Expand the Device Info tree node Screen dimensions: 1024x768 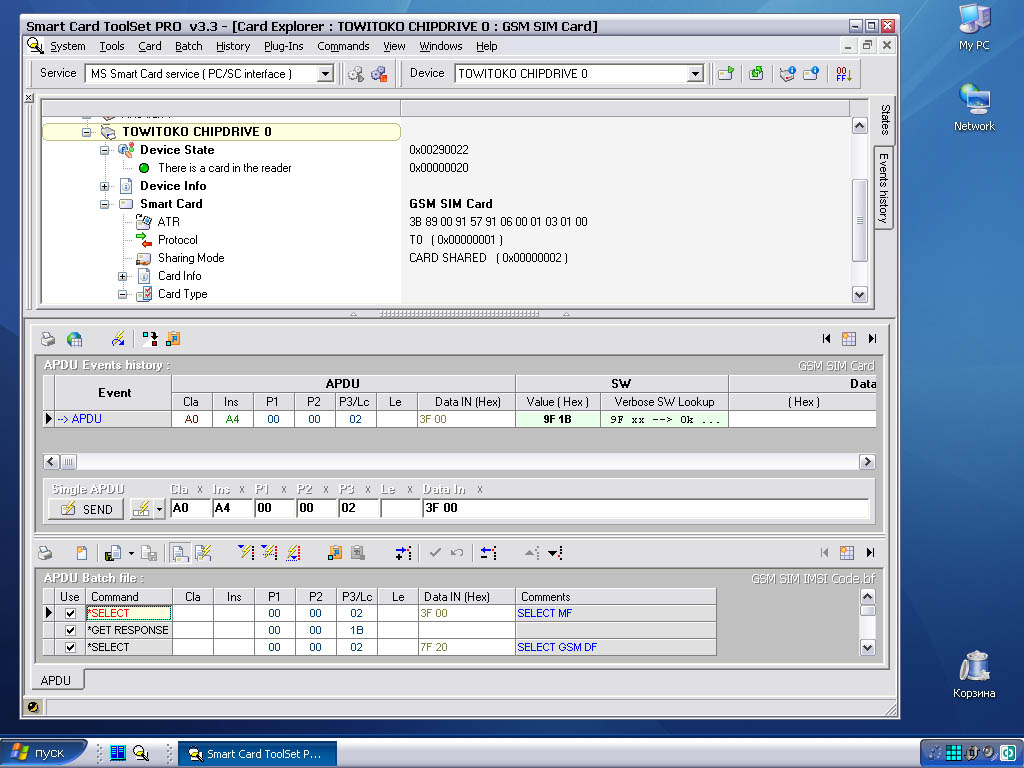[x=105, y=186]
